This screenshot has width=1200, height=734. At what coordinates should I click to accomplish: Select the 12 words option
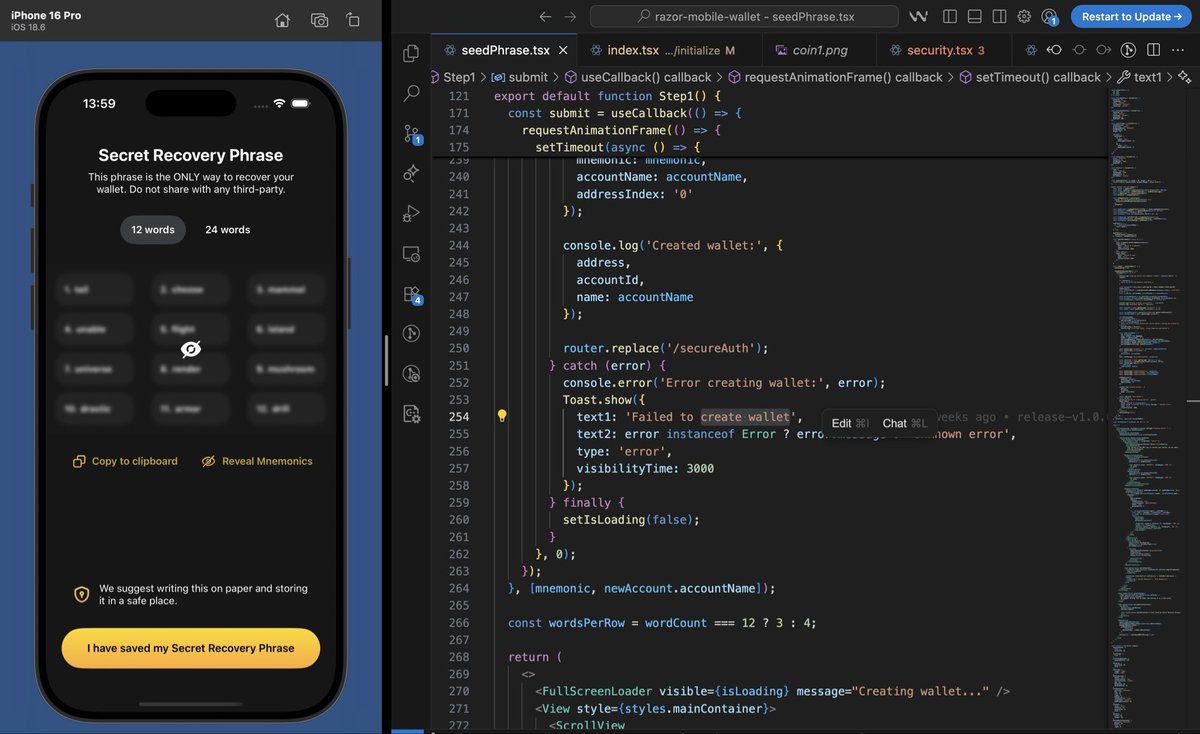153,230
